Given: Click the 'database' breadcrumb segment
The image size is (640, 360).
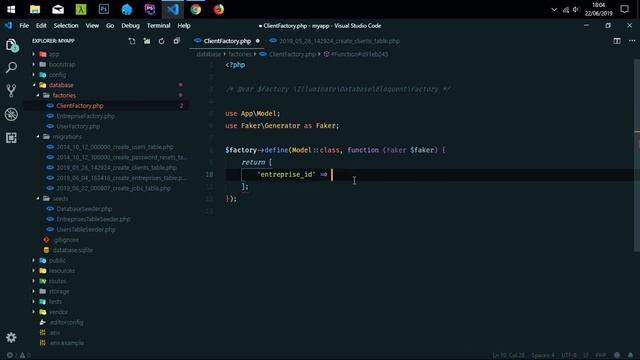Looking at the screenshot, I should (x=209, y=54).
